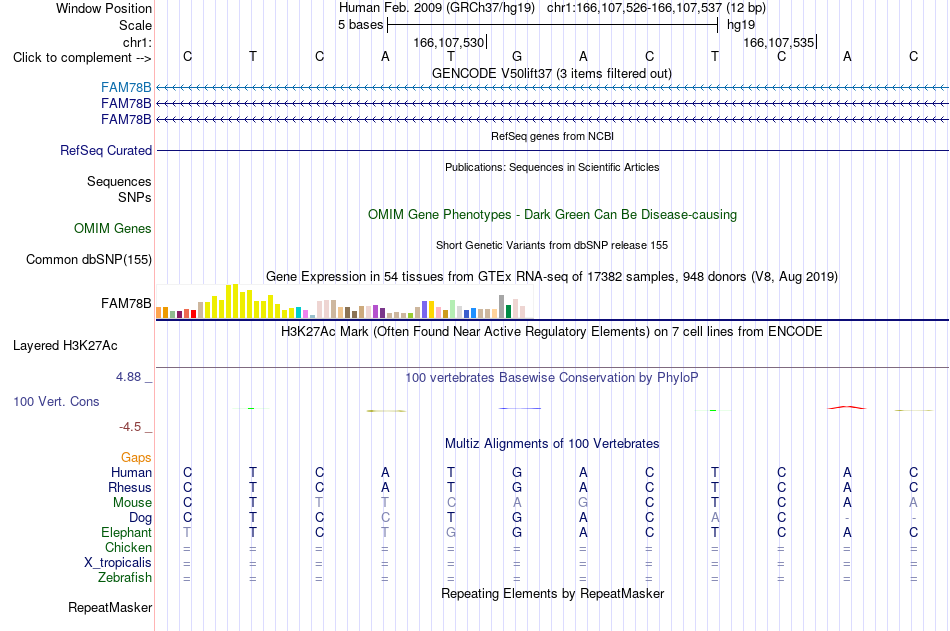Click the 100 Vert. Cons label
Viewport: 950px width, 631px height.
point(56,401)
